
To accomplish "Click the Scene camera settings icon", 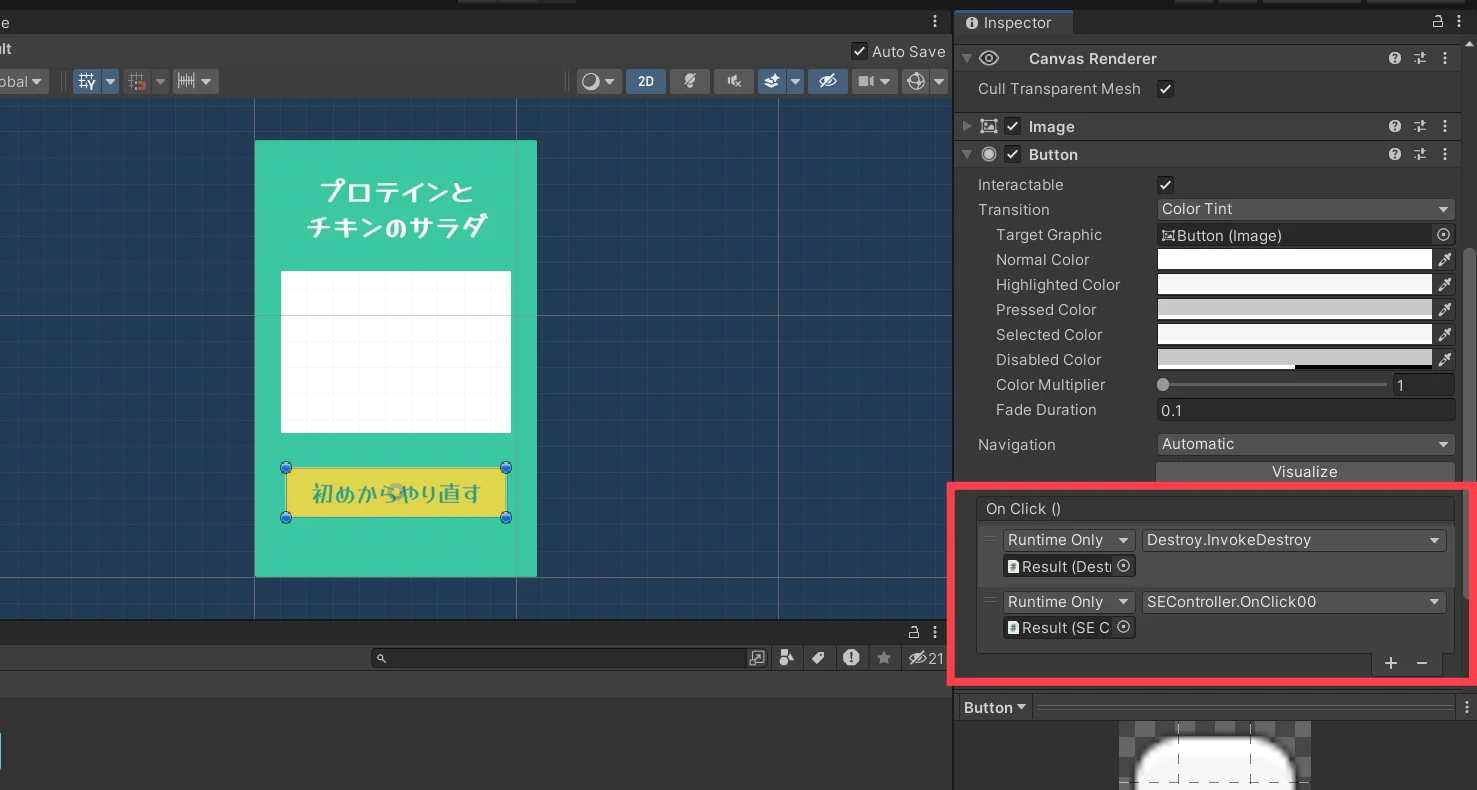I will pos(866,82).
